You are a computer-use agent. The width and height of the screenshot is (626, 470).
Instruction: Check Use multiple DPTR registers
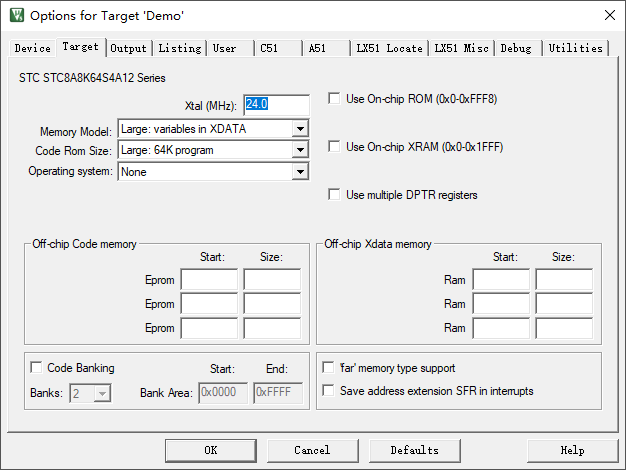[x=335, y=195]
